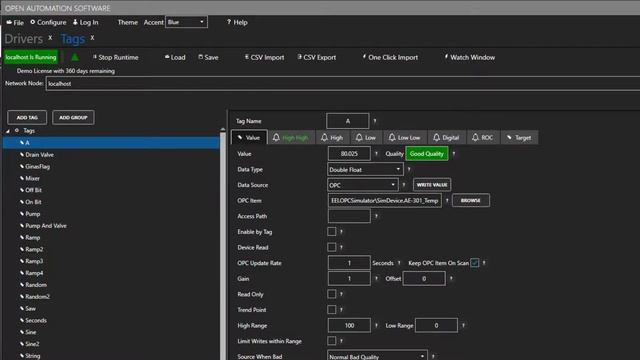Open the ROC alarm tab
Image resolution: width=640 pixels, height=360 pixels.
(482, 138)
